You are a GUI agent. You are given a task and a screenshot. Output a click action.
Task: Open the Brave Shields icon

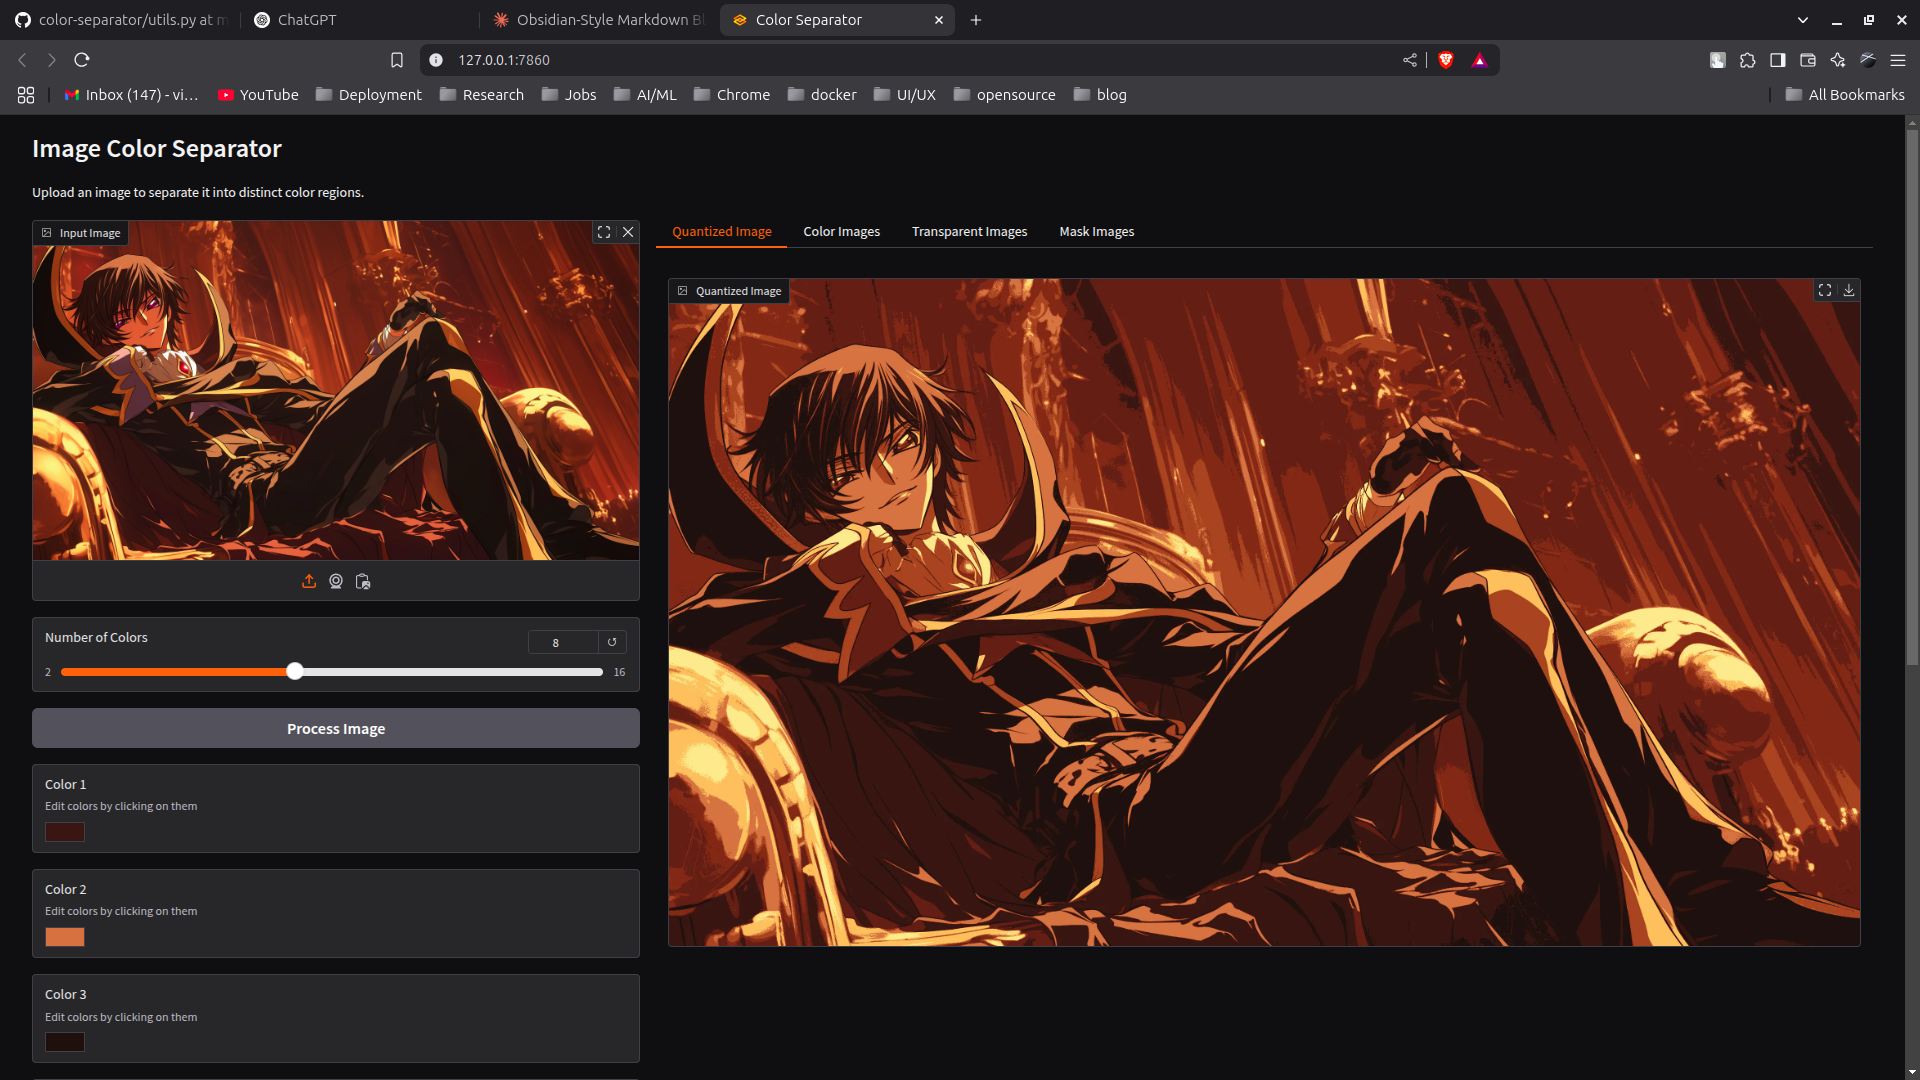[x=1445, y=60]
